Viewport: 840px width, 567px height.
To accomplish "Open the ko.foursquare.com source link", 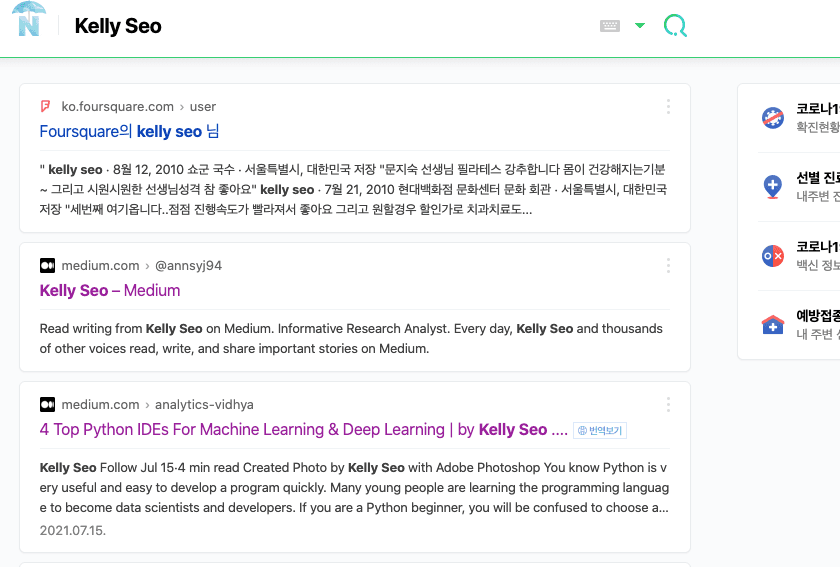I will click(139, 107).
